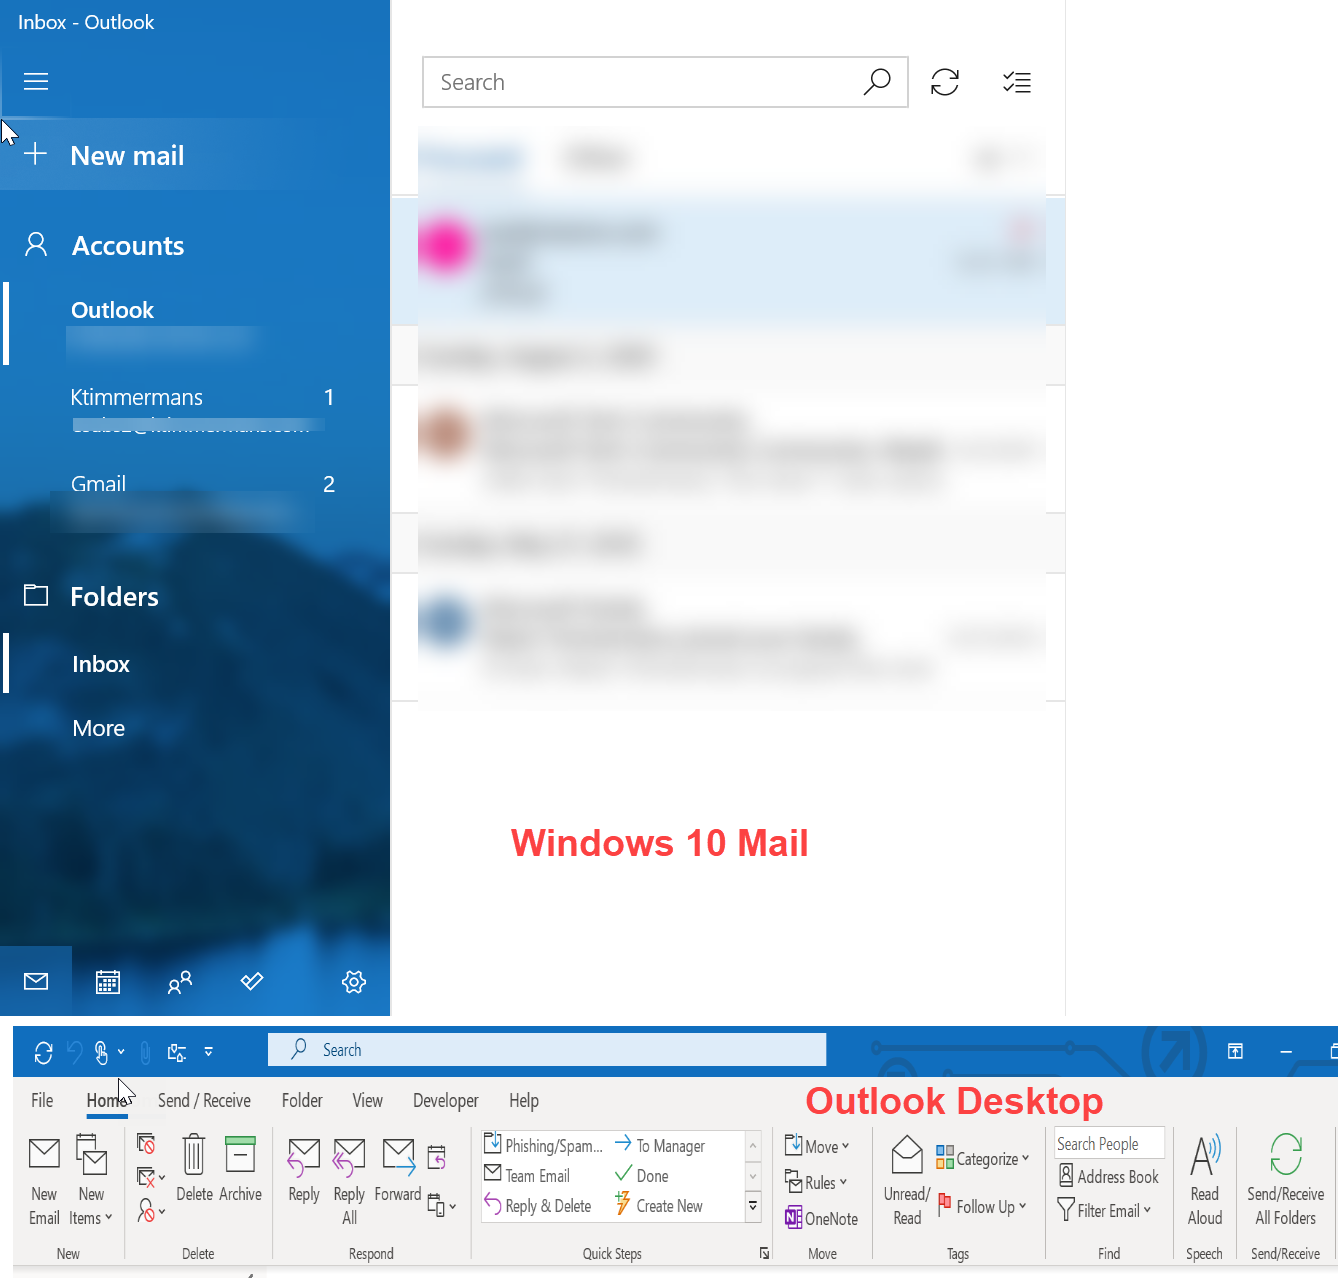This screenshot has width=1338, height=1278.
Task: Open To Do checkmark icon in Windows Mail
Action: (252, 981)
